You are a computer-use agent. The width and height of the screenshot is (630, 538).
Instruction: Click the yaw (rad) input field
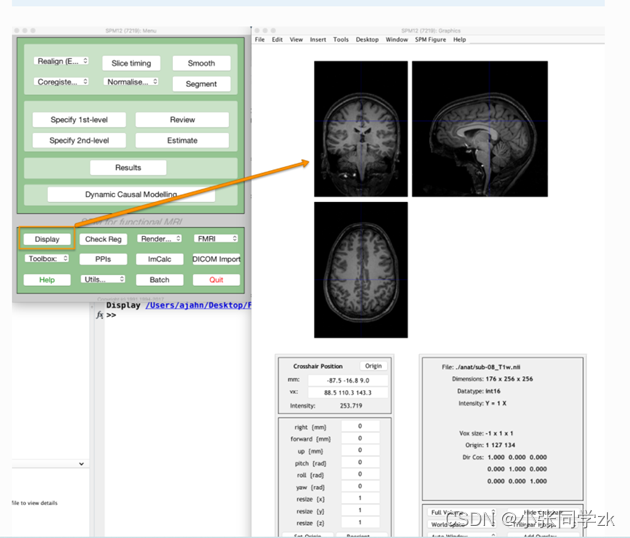pos(360,486)
